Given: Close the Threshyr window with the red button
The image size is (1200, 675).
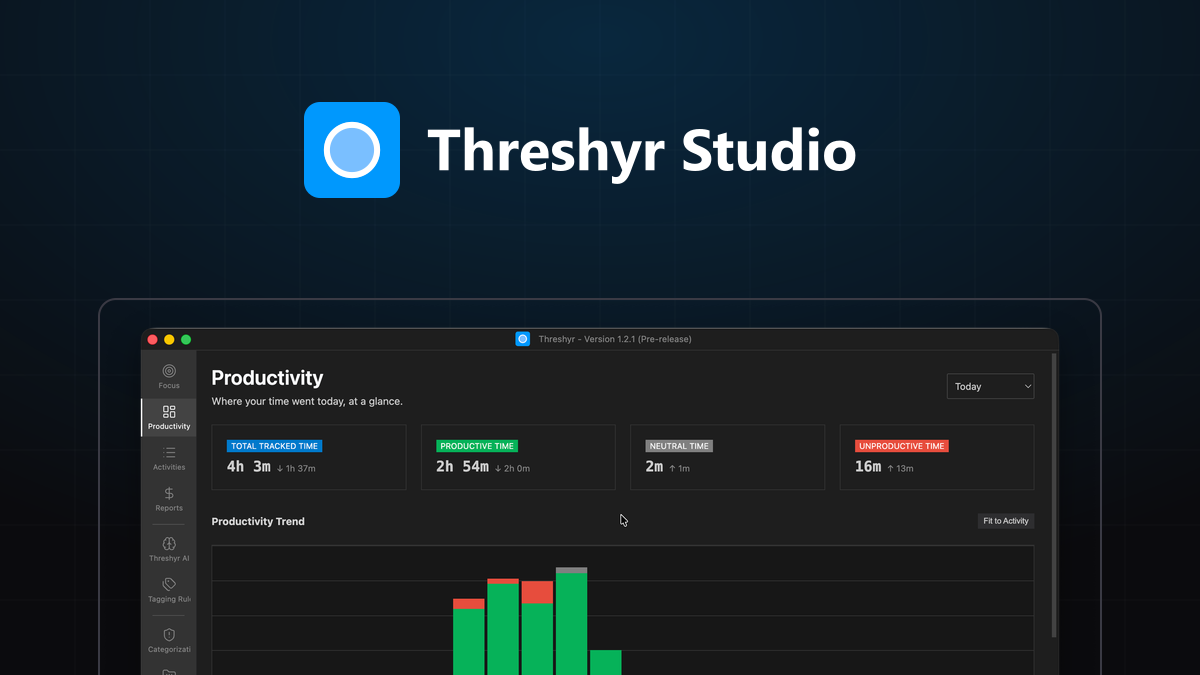Looking at the screenshot, I should pyautogui.click(x=153, y=339).
